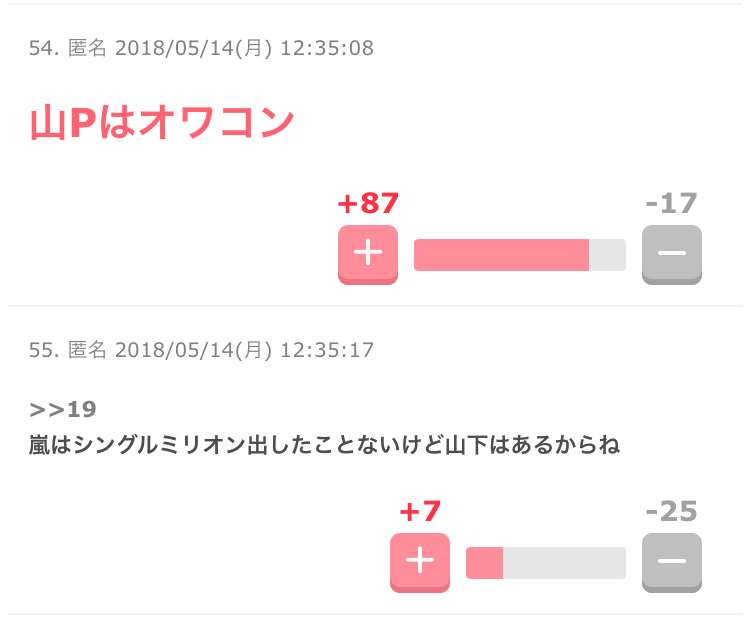
Task: Click the -25 downvote count
Action: (672, 511)
